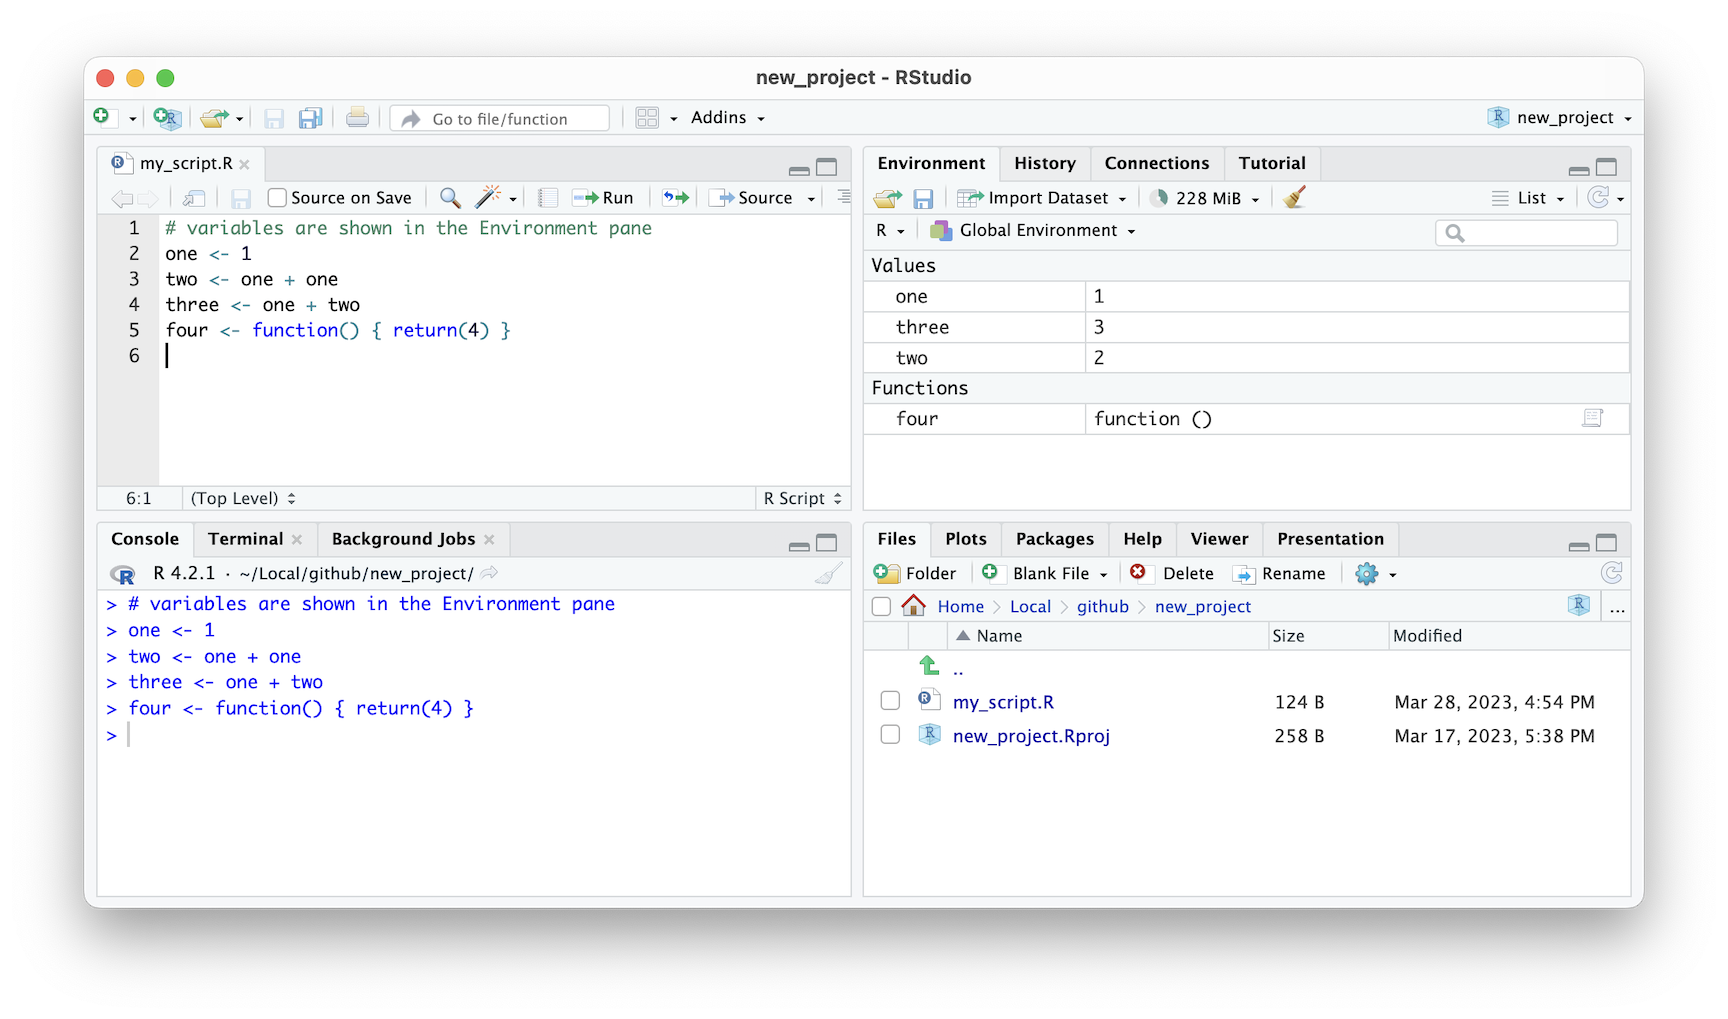Screen dimensions: 1728x1019
Task: Click the broom icon to clear Environment objects
Action: (1294, 197)
